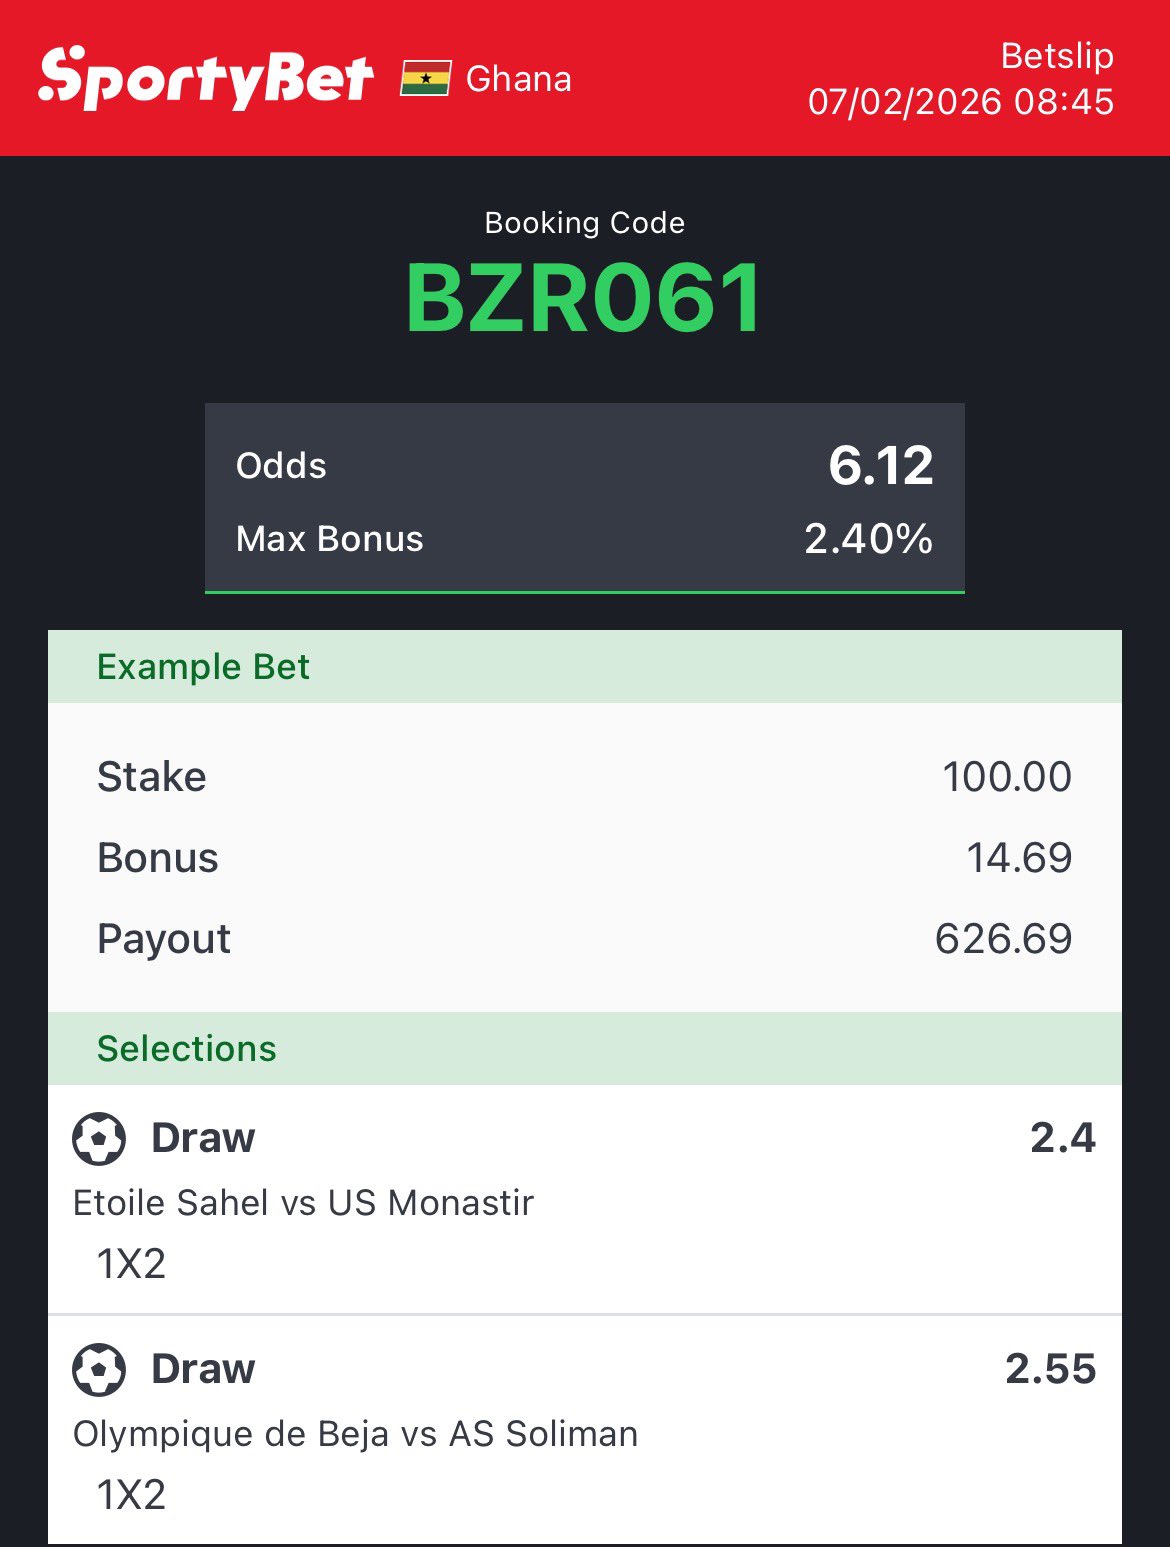Viewport: 1170px width, 1547px height.
Task: Click the Stake amount 100.00
Action: pos(1006,777)
